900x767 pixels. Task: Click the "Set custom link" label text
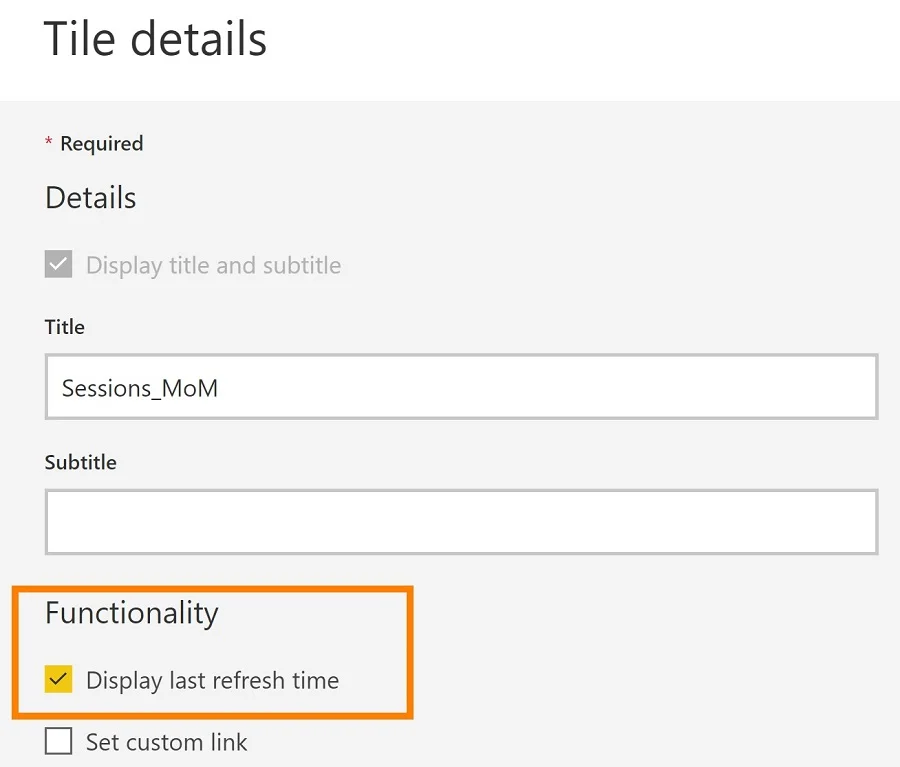point(166,742)
